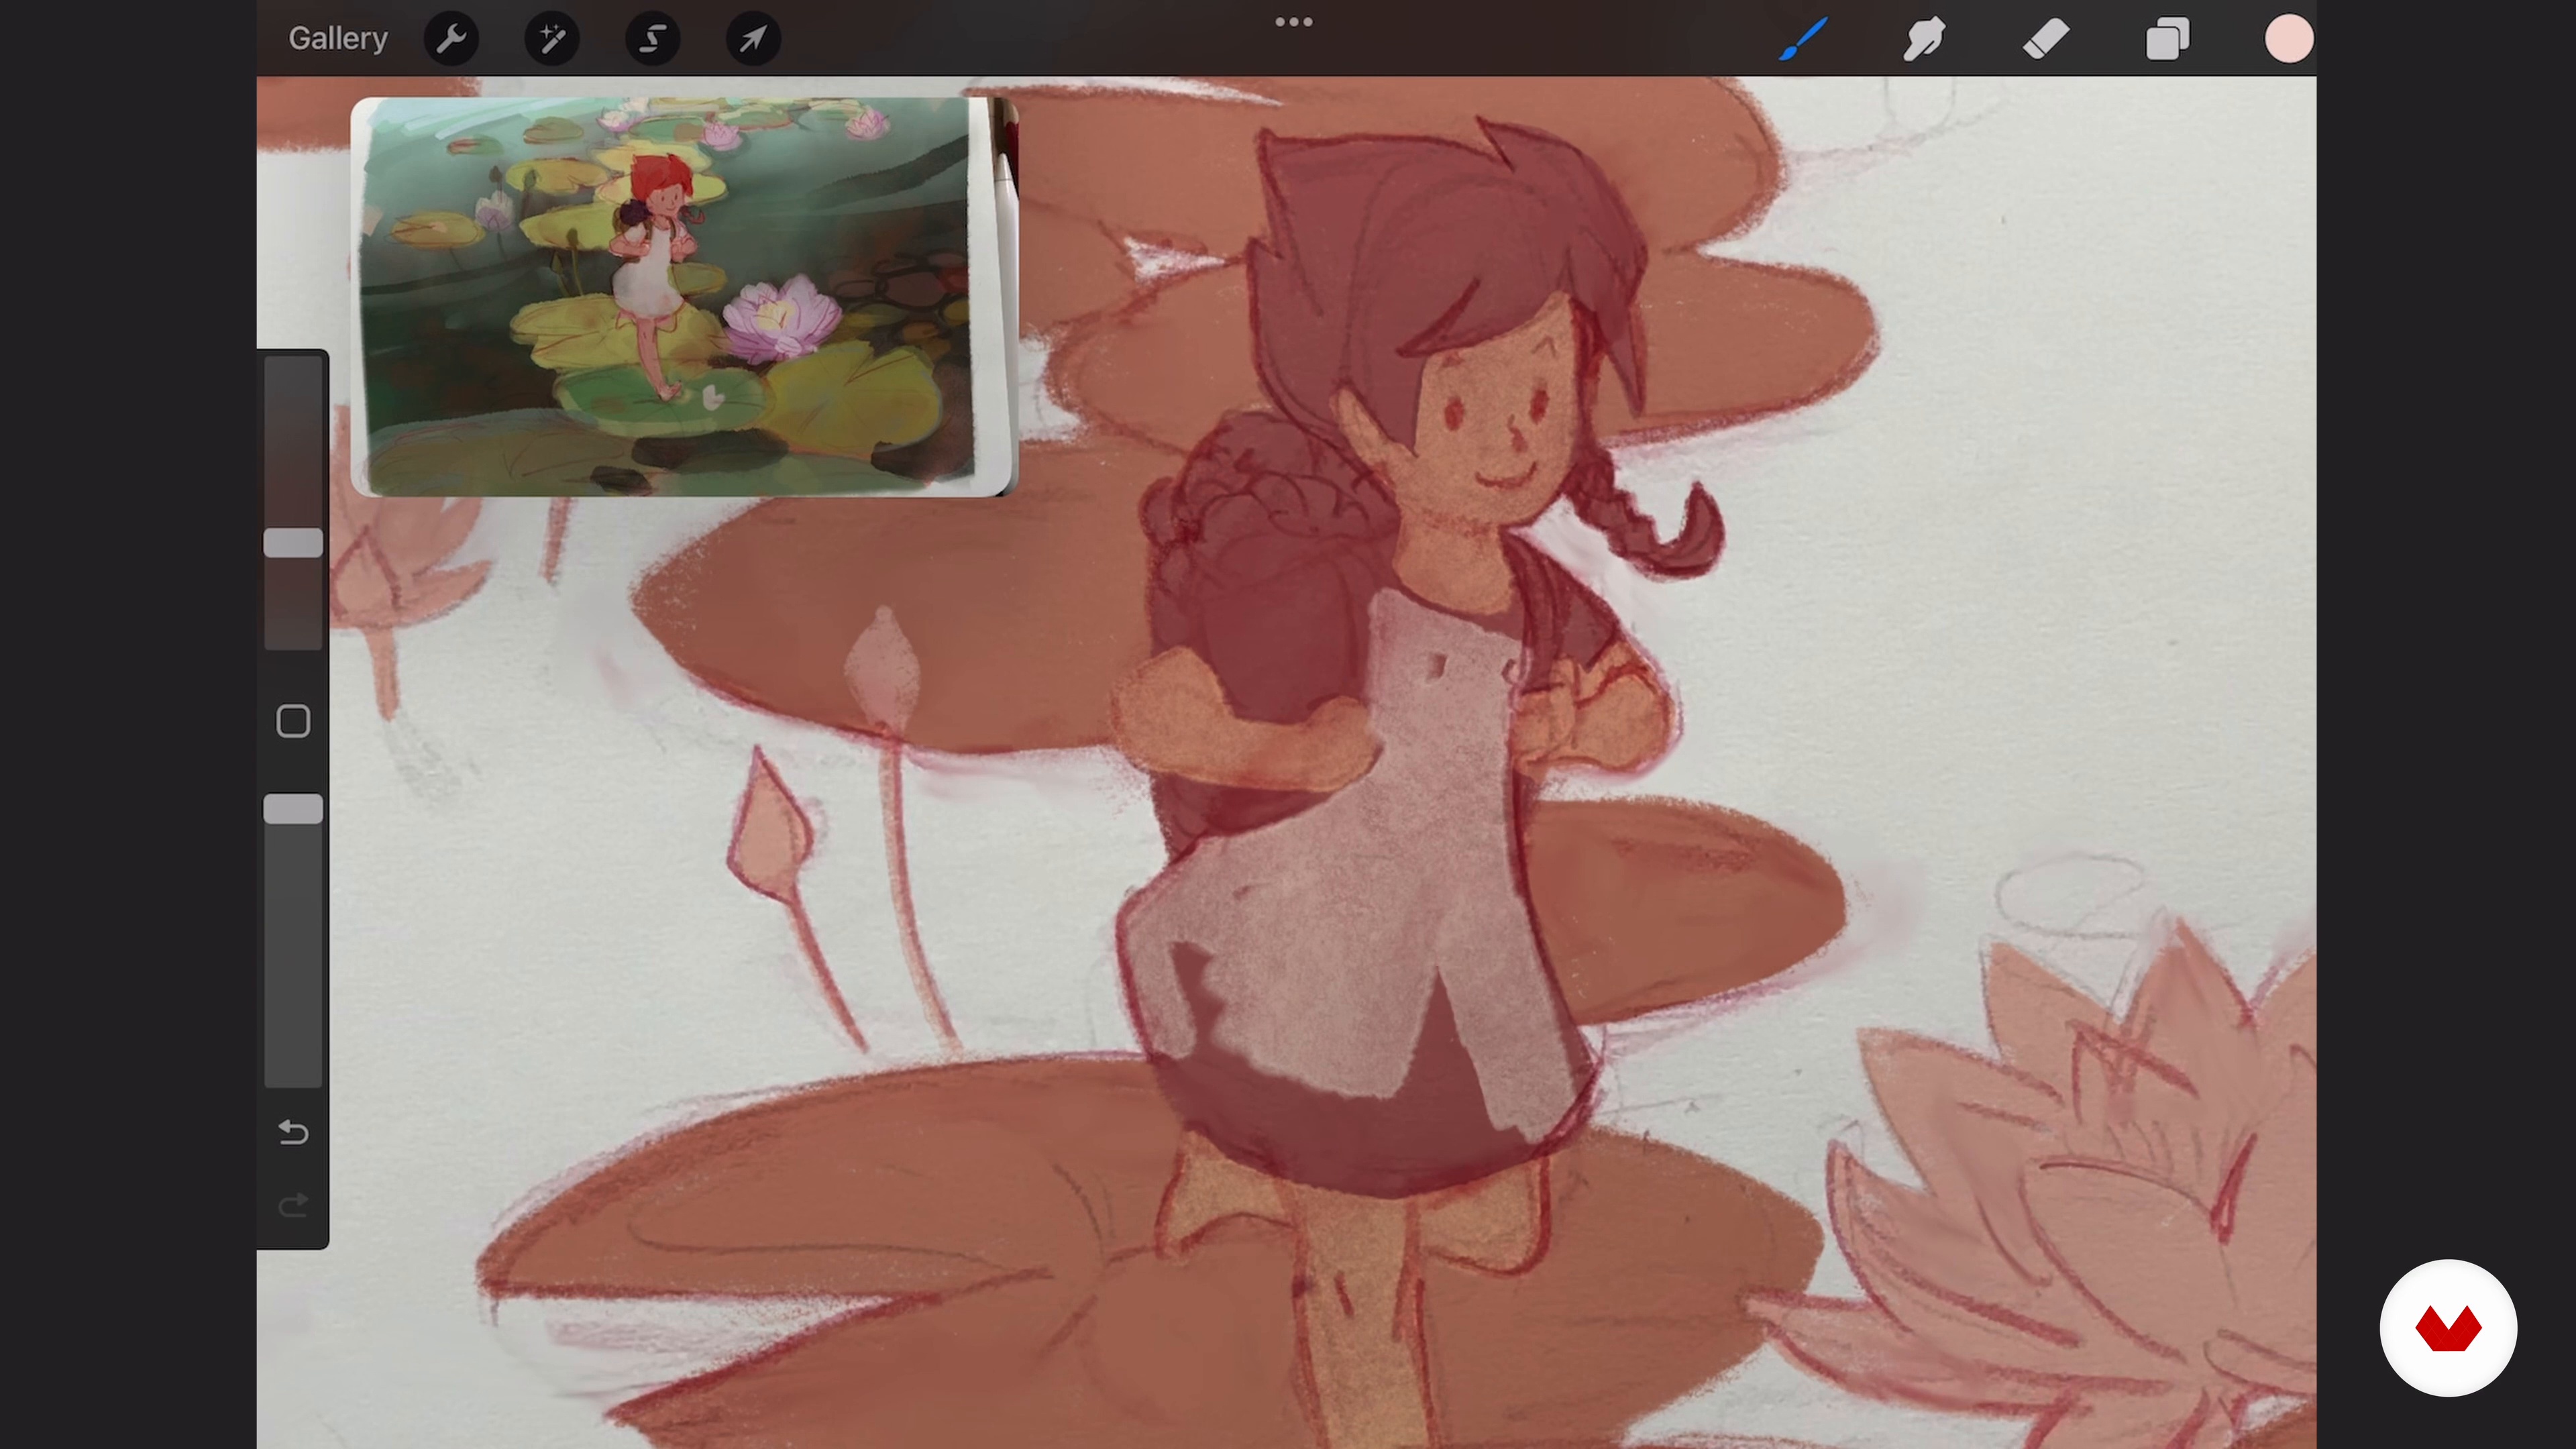Open the Gallery
Screen dimensions: 2576x1449
(338, 38)
